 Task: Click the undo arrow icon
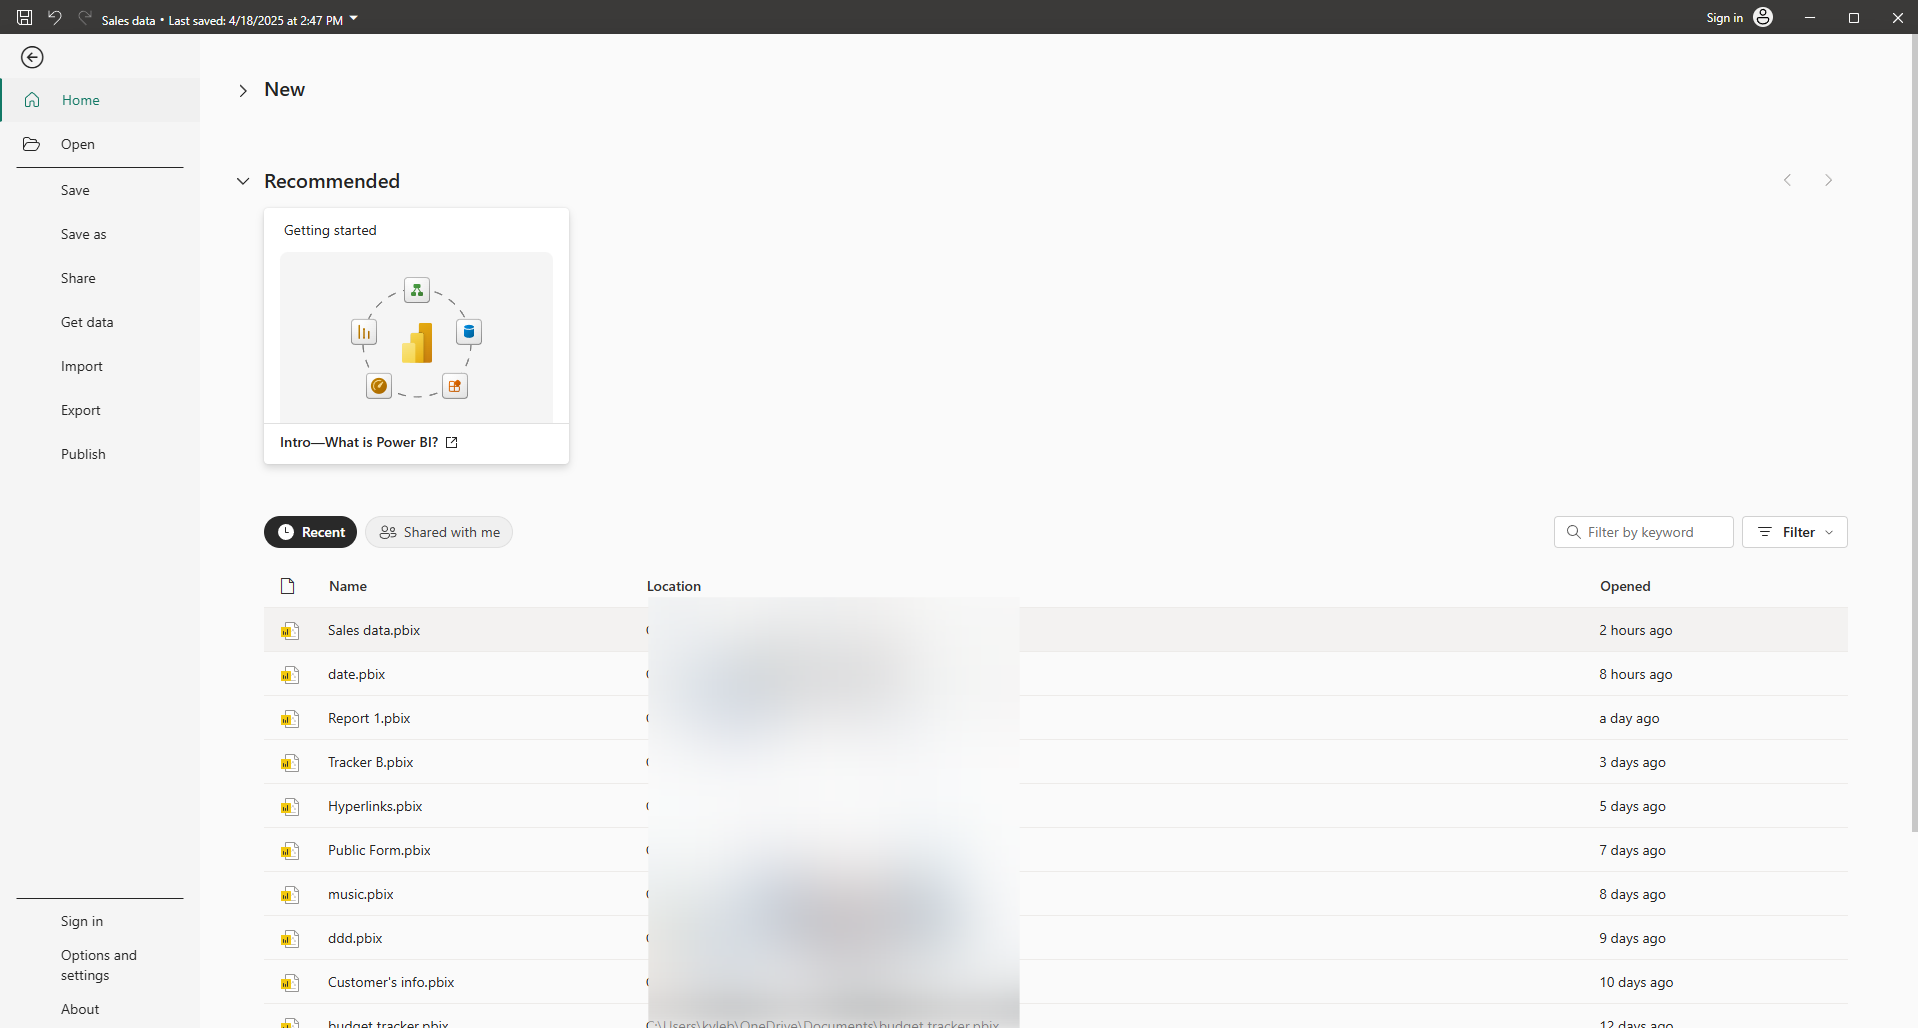click(x=55, y=18)
